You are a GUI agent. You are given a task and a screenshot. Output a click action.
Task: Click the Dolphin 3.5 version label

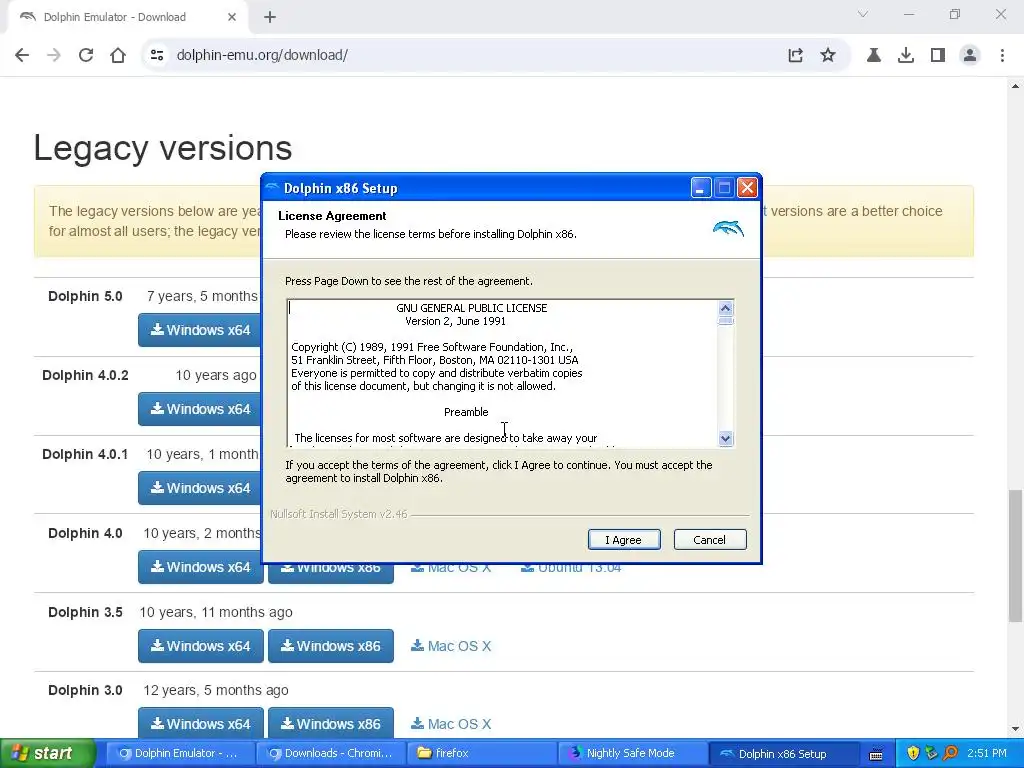(x=85, y=613)
